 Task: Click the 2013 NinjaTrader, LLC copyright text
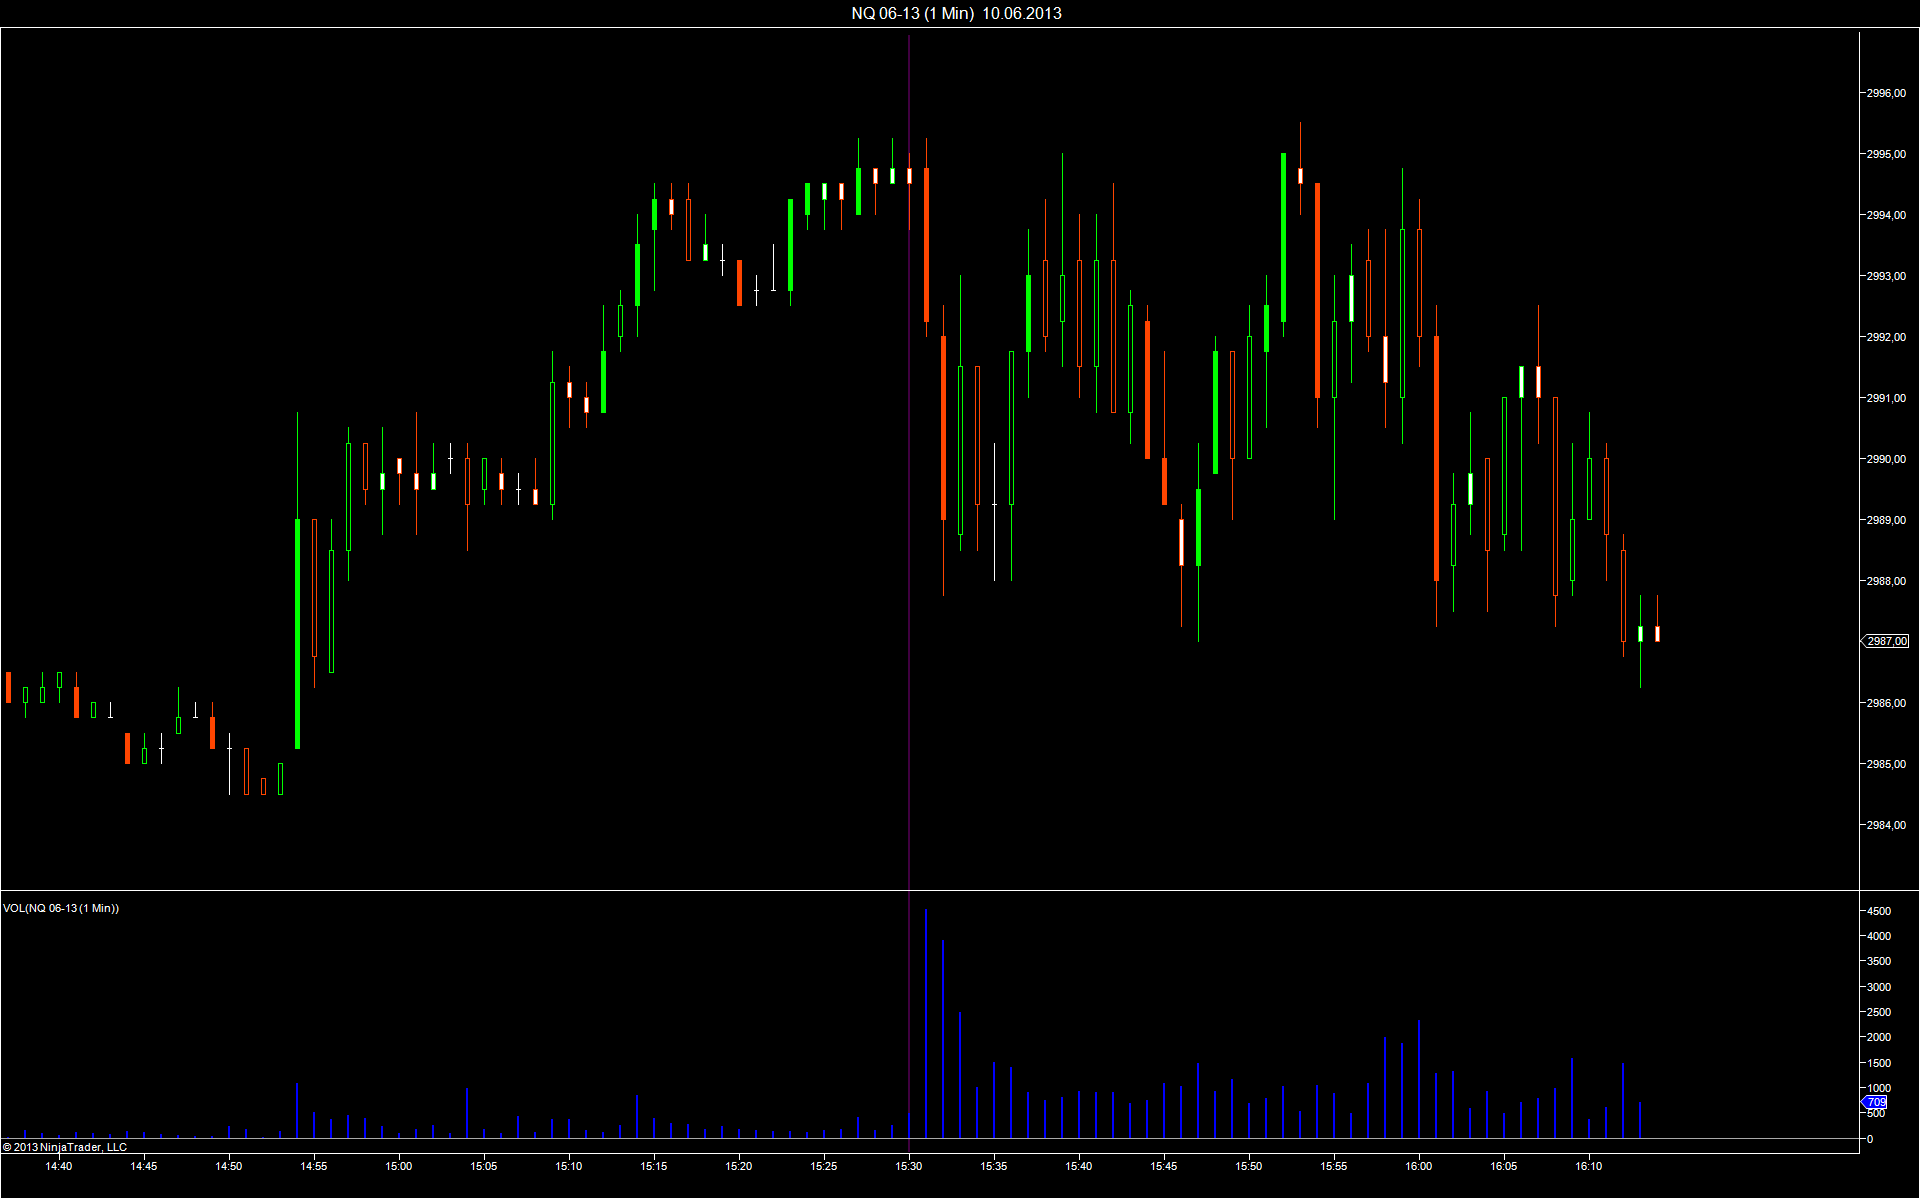[x=66, y=1147]
